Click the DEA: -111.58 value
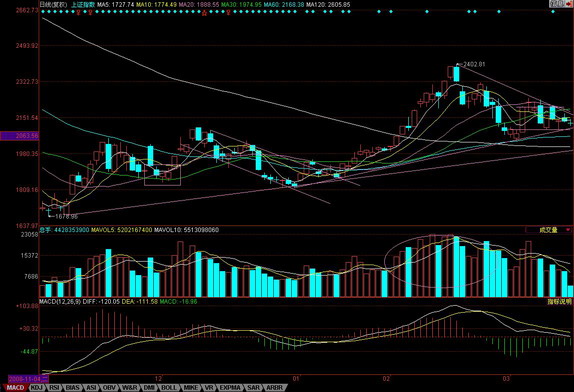This screenshot has height=392, width=574. click(x=139, y=302)
